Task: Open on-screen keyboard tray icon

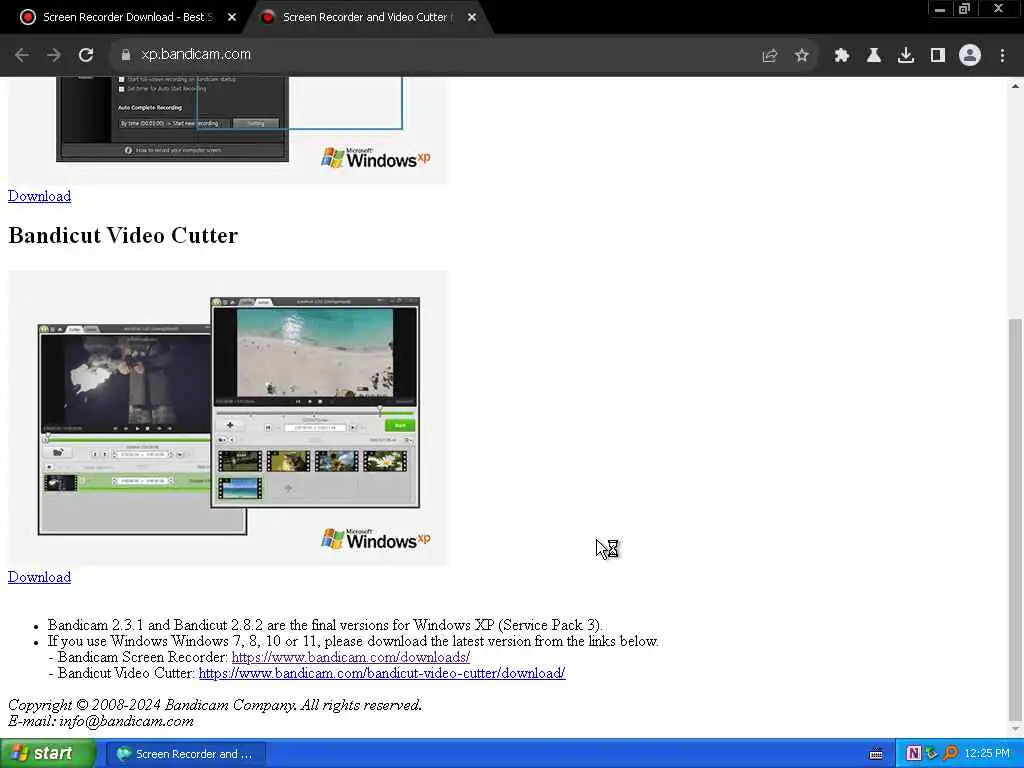Action: 876,754
